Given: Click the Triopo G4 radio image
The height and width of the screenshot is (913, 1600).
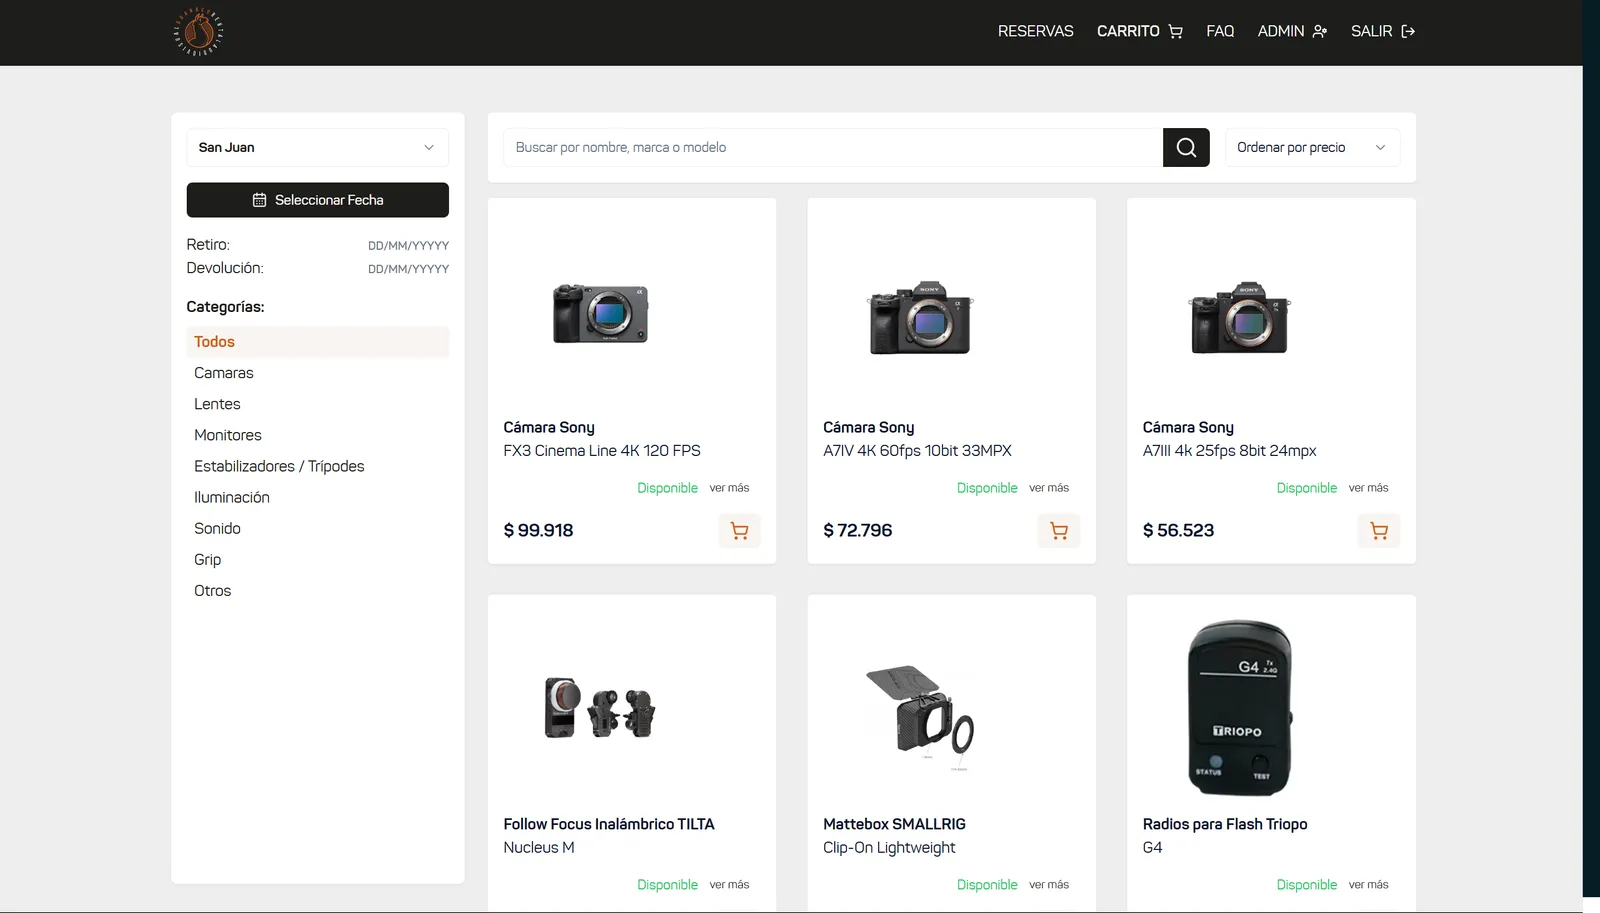Looking at the screenshot, I should (1240, 708).
